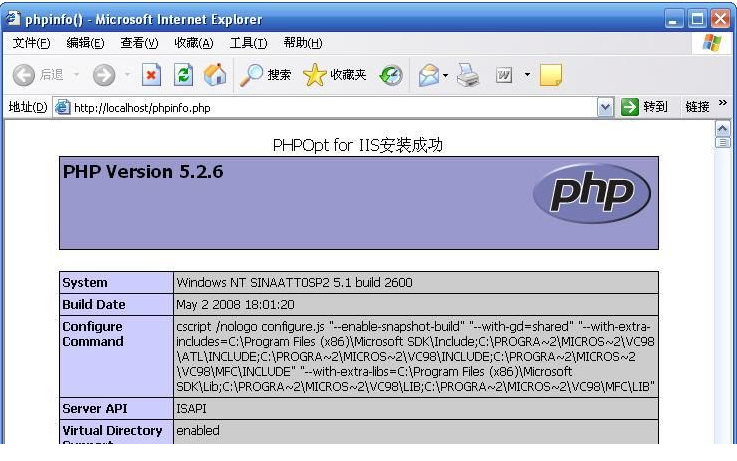This screenshot has height=461, width=737.
Task: Click the vertical scrollbar thumb
Action: coord(722,142)
